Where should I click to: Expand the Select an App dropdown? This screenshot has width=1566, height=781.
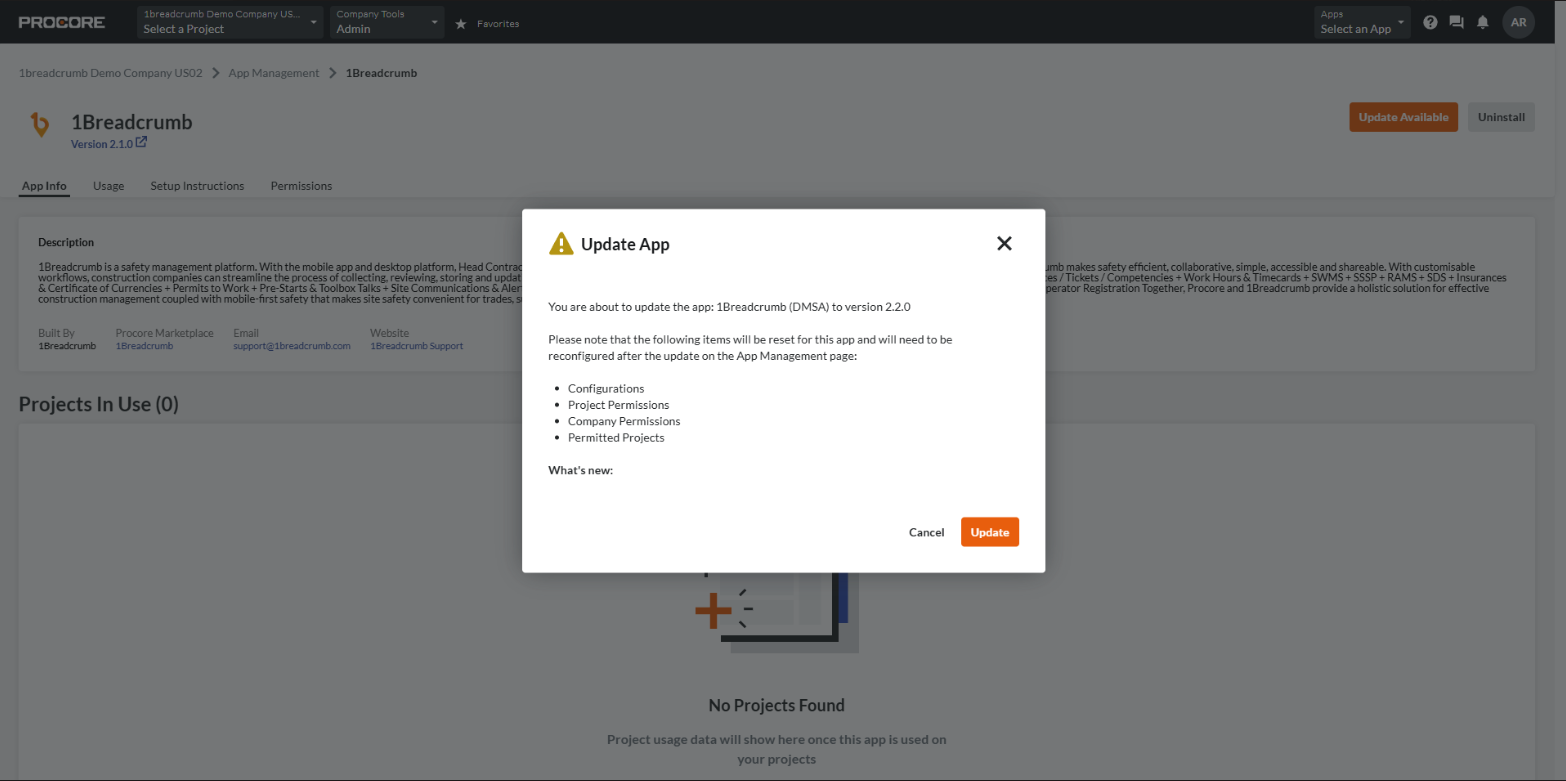tap(1362, 22)
